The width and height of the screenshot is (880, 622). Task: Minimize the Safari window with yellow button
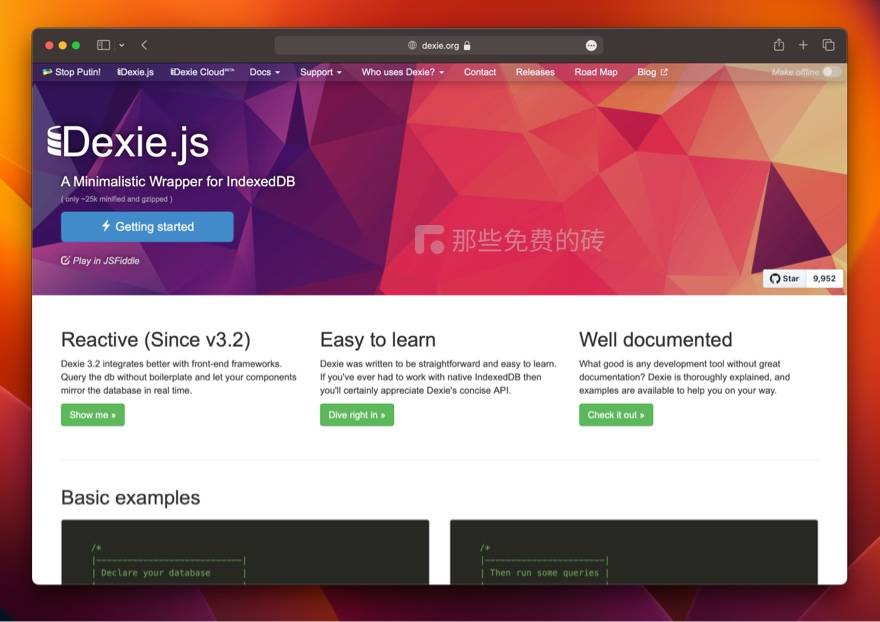(63, 45)
